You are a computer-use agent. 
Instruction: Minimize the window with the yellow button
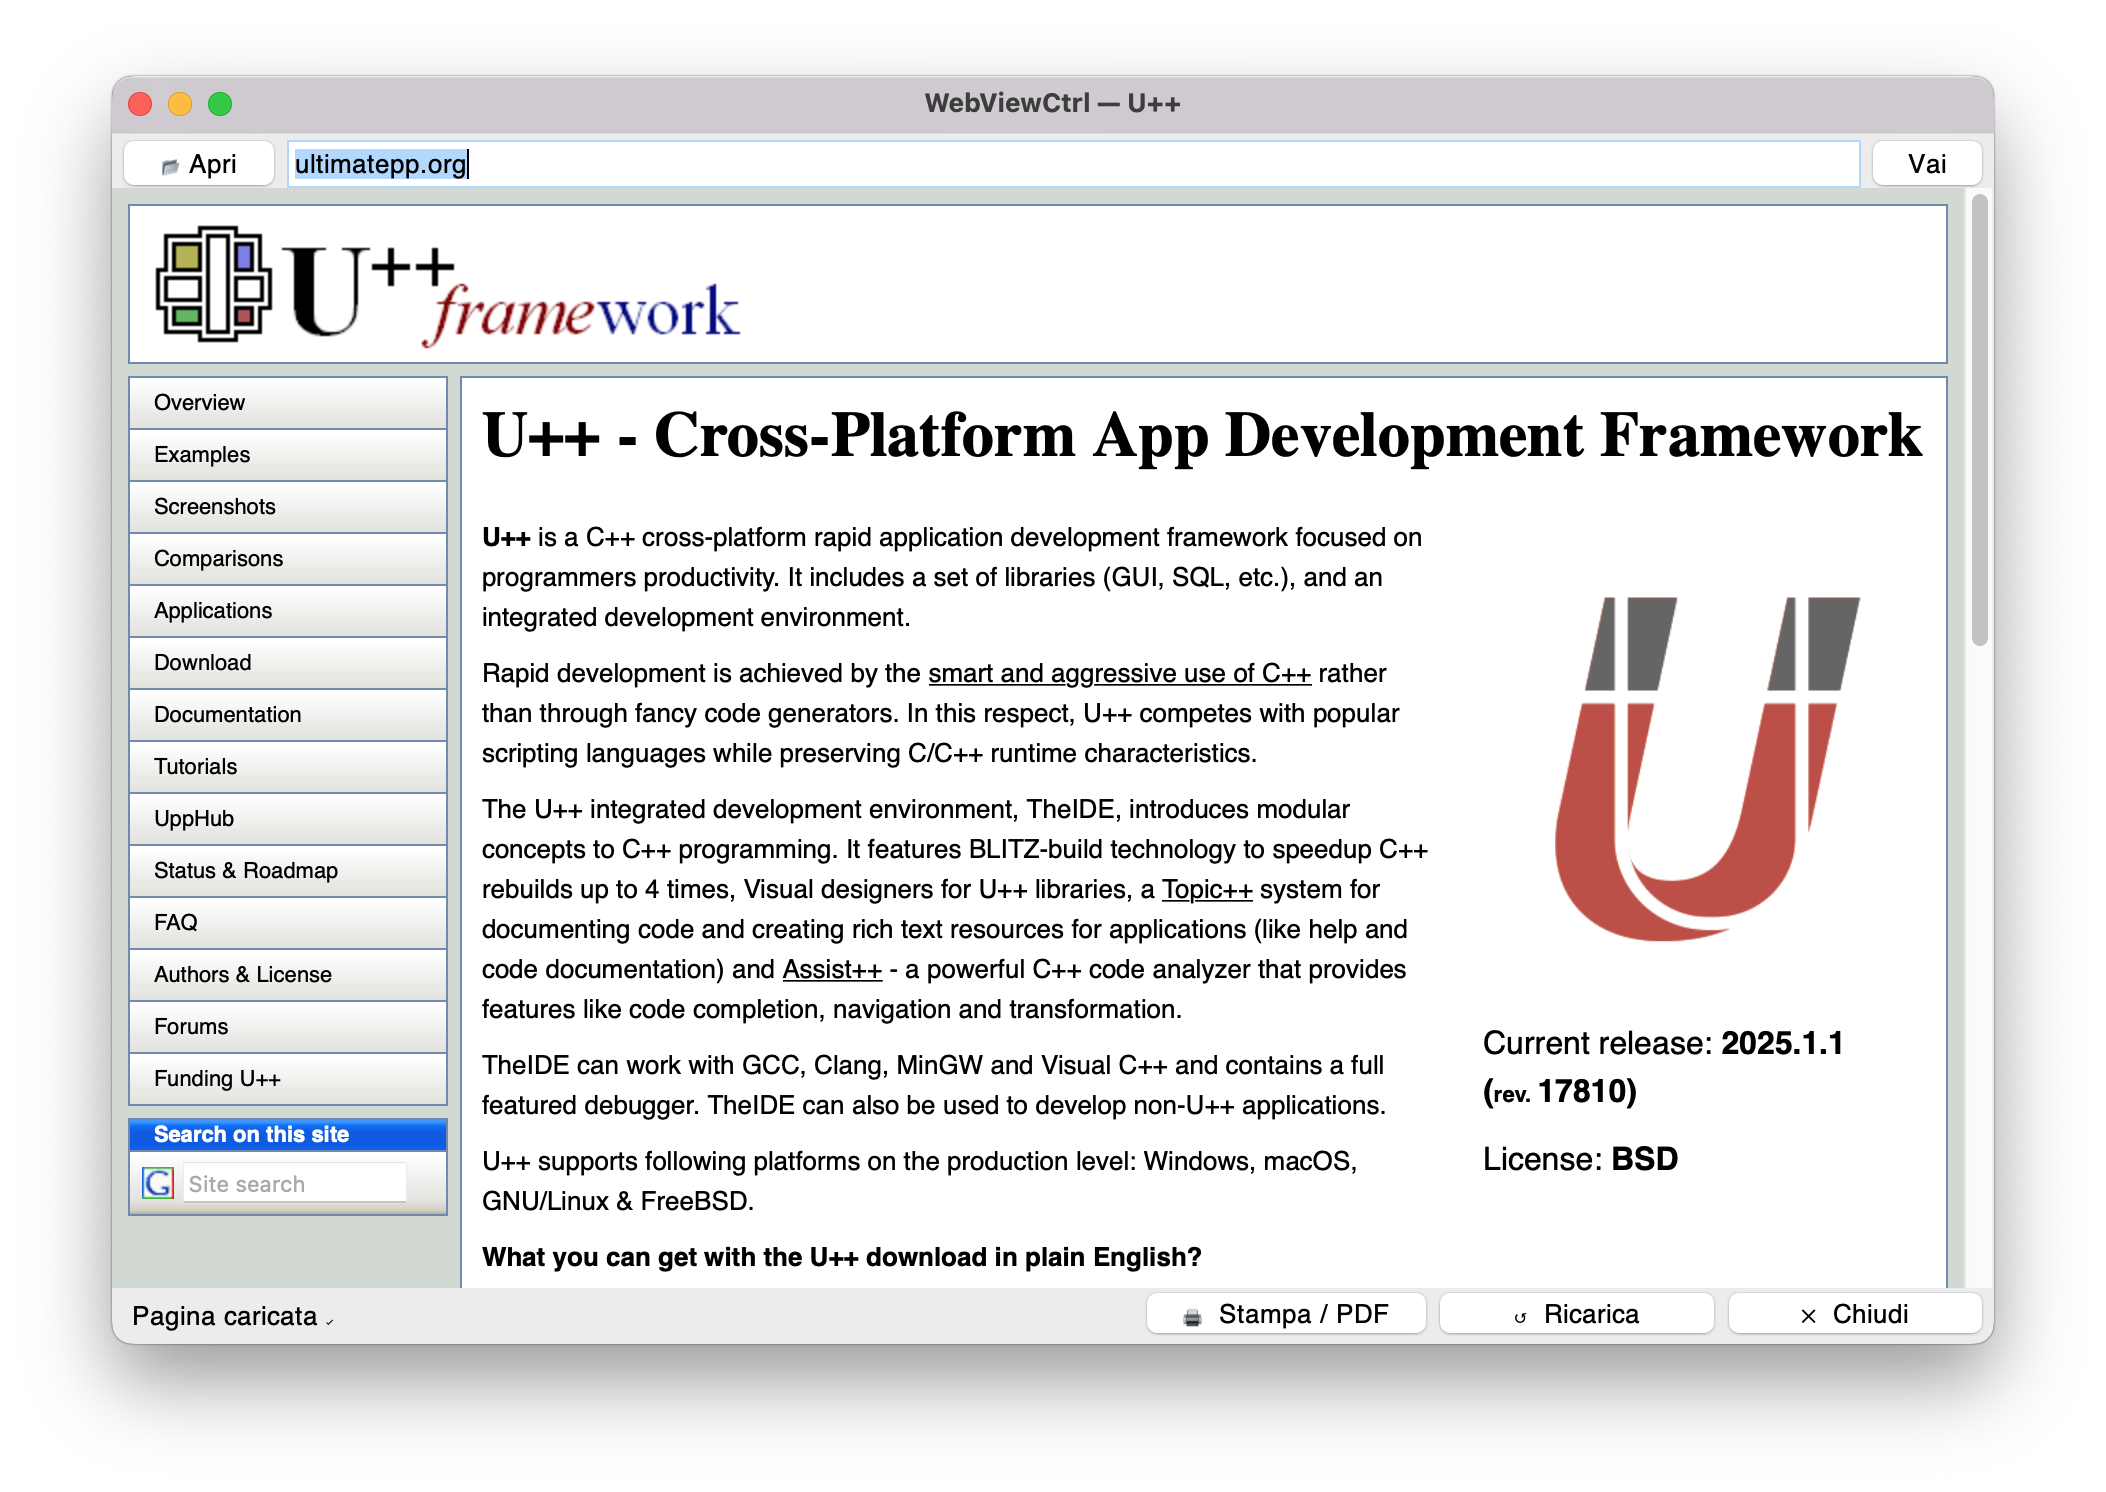180,104
